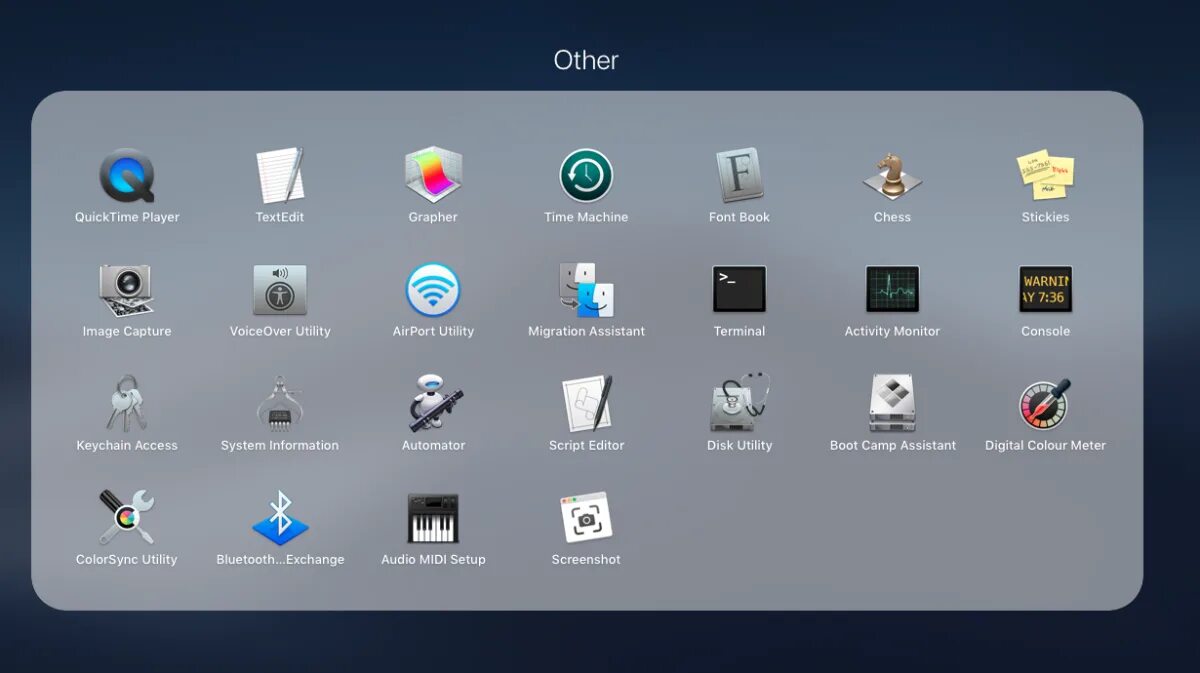Launch Boot Camp Assistant

click(x=892, y=405)
